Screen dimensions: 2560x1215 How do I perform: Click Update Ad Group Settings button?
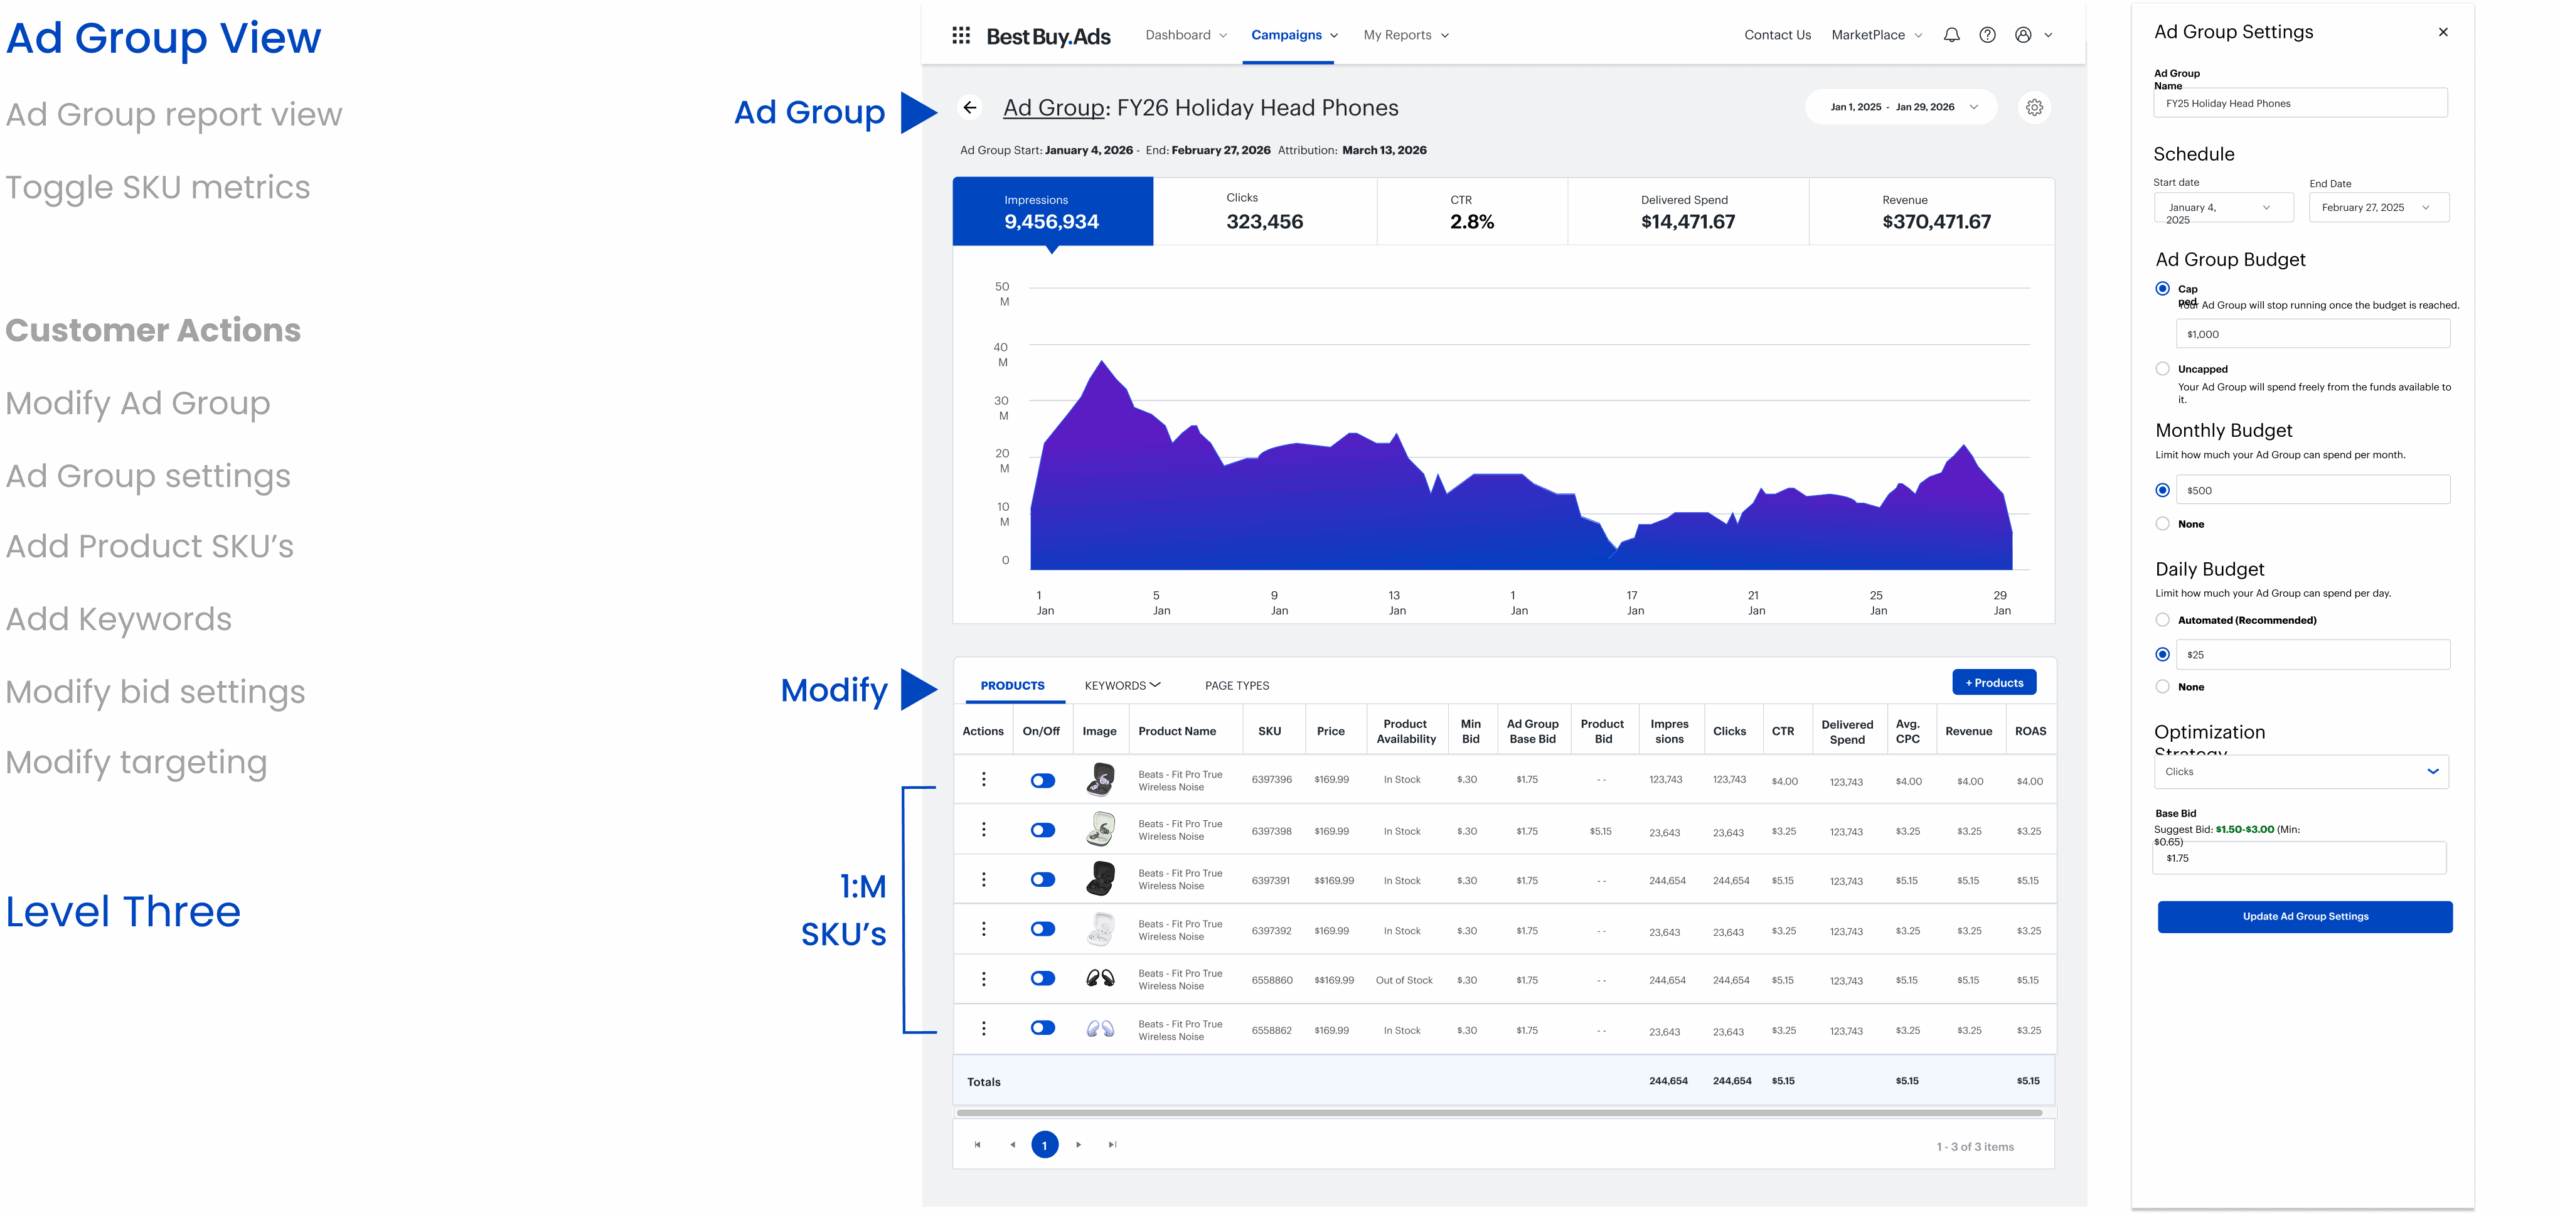click(x=2305, y=917)
